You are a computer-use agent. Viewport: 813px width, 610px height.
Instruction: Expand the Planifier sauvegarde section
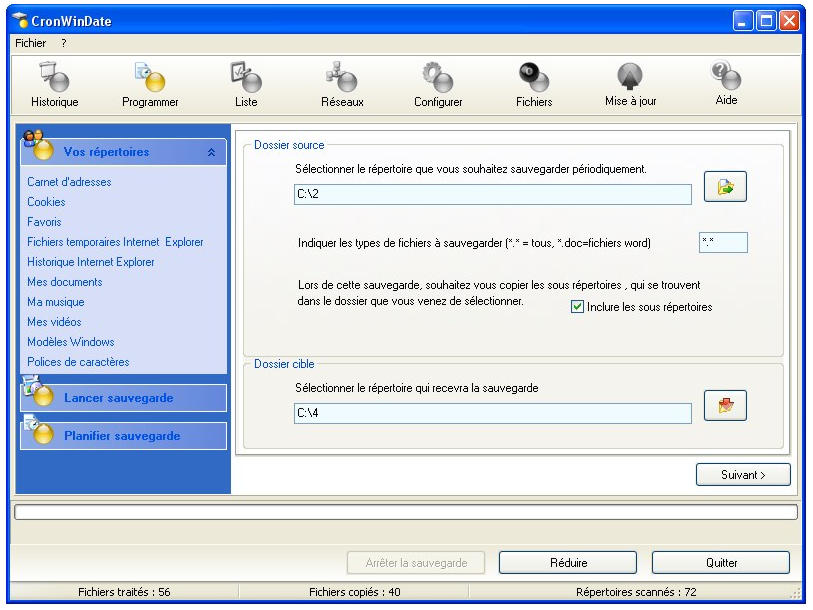click(122, 436)
